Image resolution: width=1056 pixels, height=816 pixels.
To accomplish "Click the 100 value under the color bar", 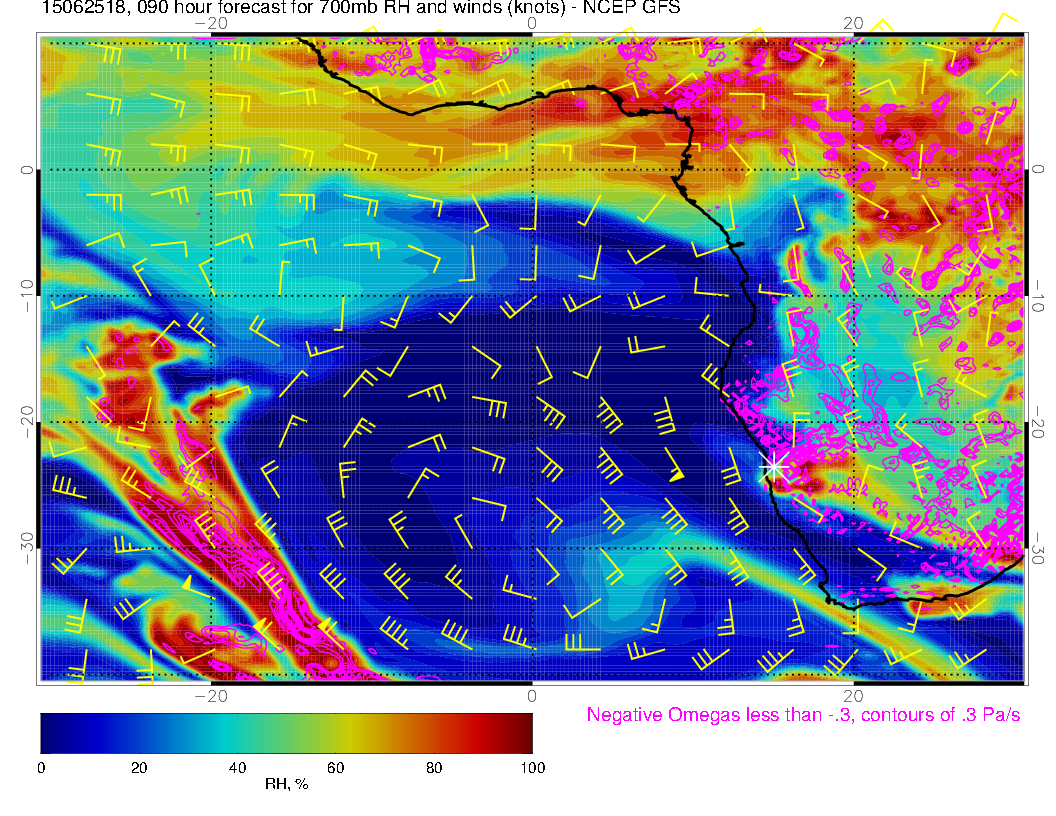I will [532, 767].
